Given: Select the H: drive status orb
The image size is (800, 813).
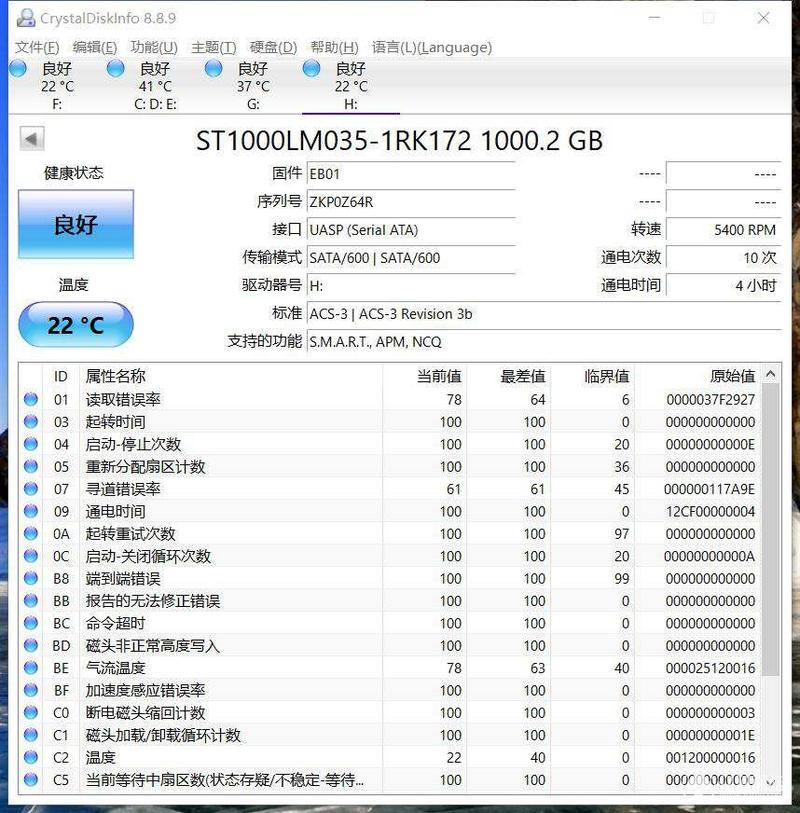Looking at the screenshot, I should coord(312,68).
